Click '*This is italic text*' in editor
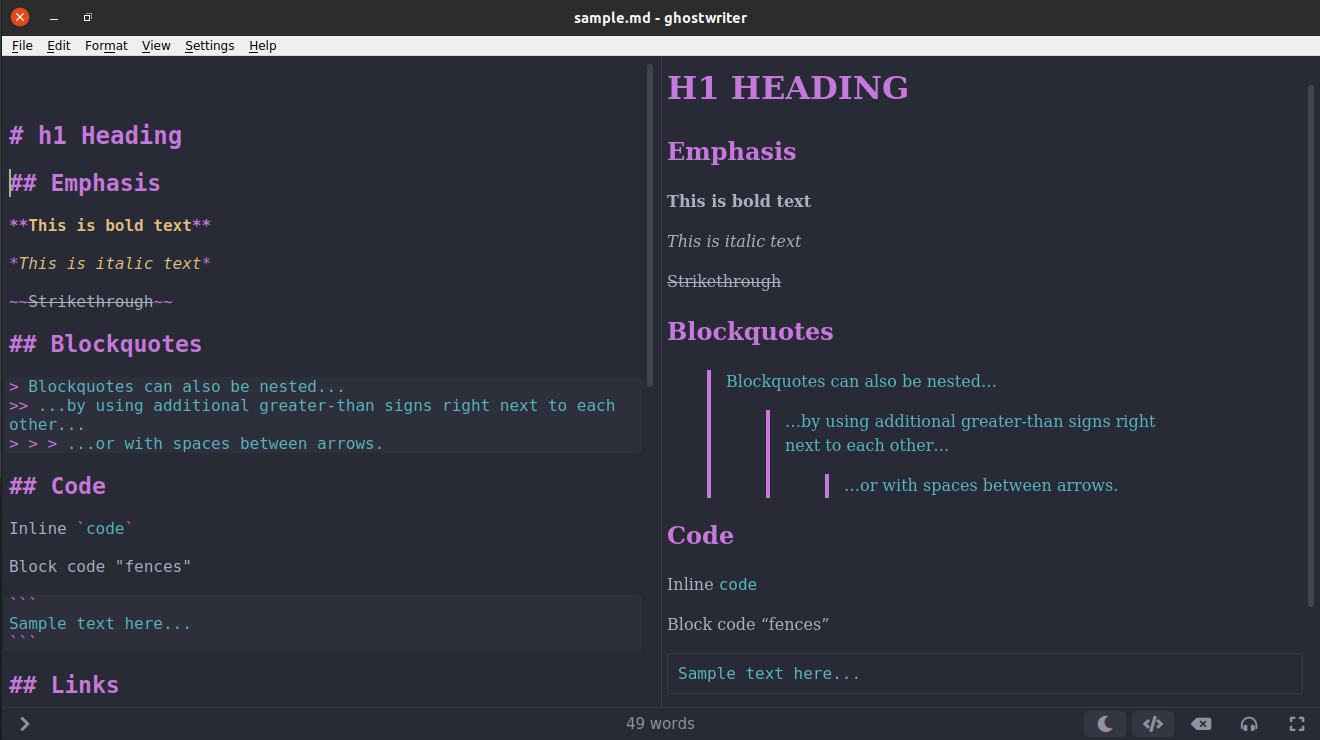 [x=110, y=264]
